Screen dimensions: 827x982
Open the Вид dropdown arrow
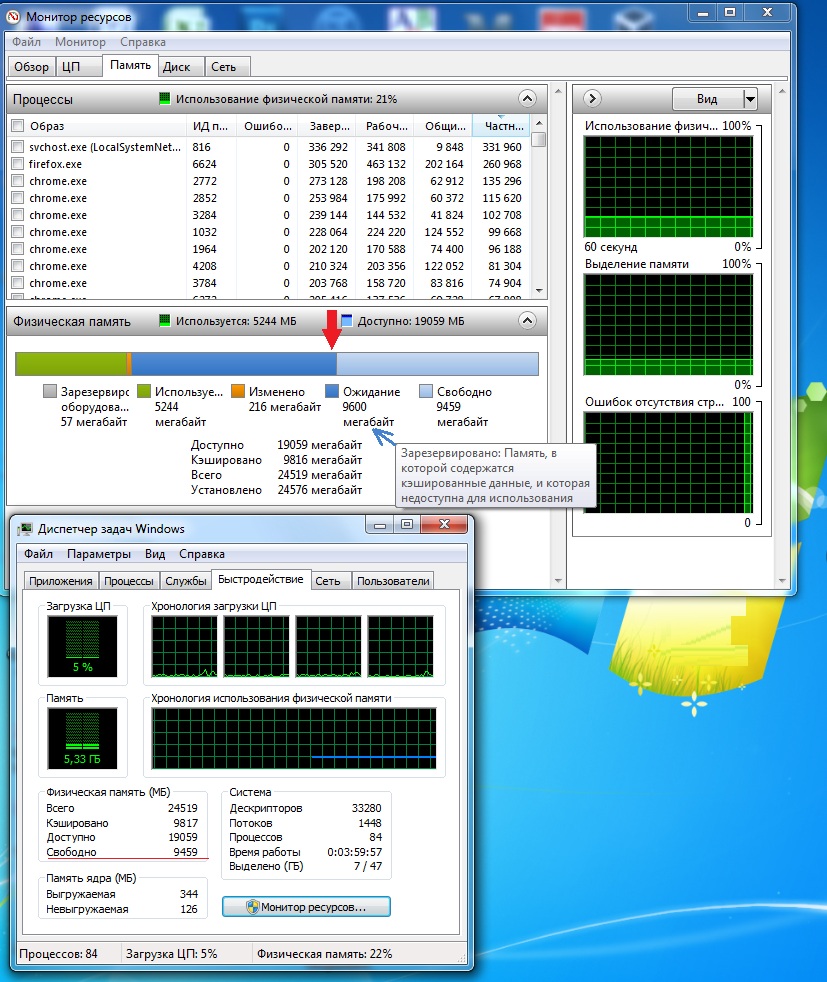749,99
